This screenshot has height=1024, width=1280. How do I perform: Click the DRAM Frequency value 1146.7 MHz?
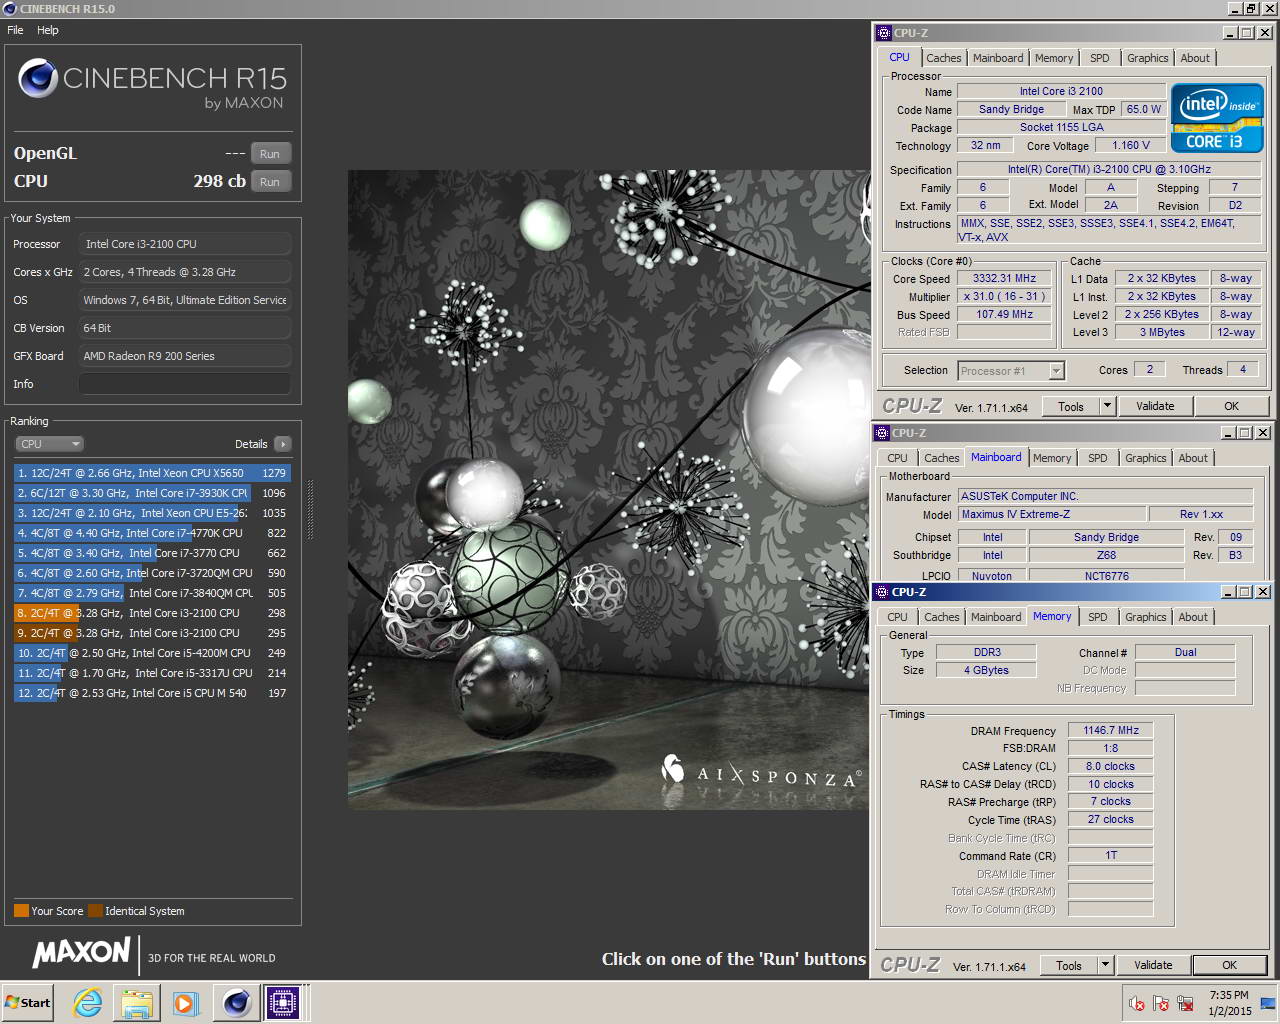coord(1111,730)
